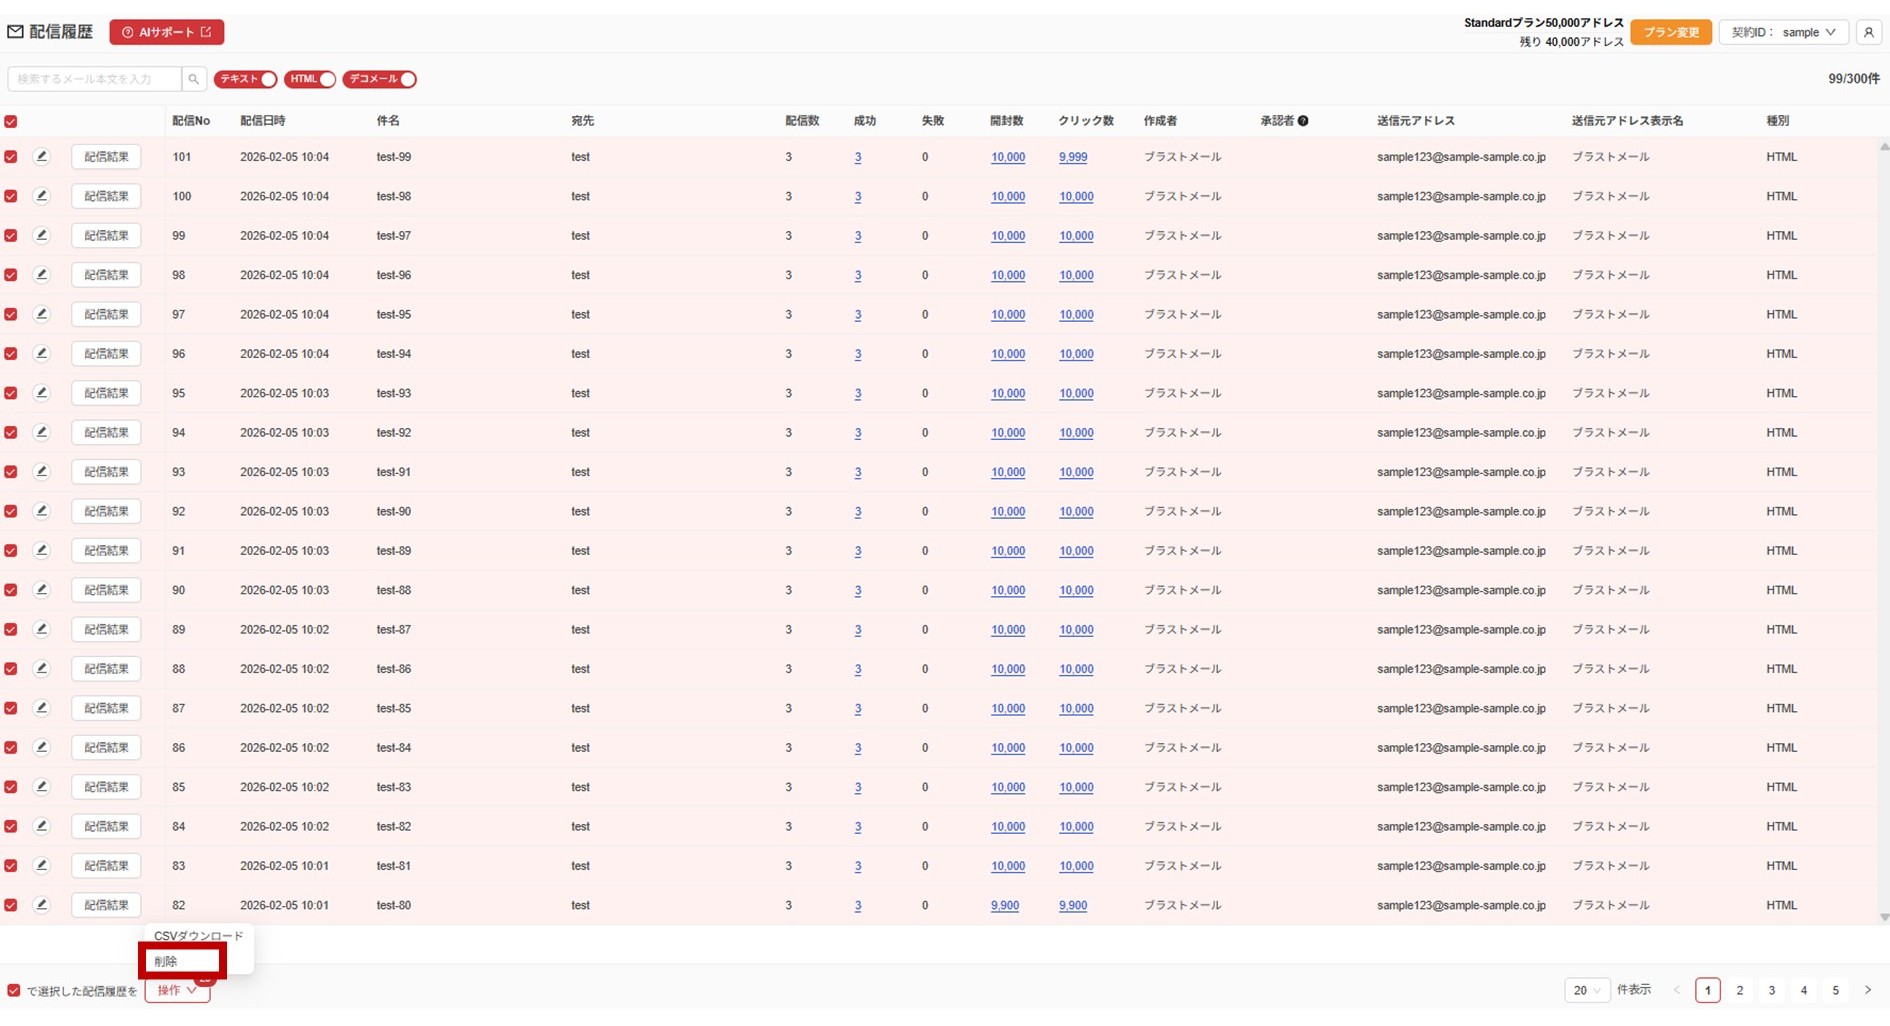Click edit pencil icon for test-99 row

pyautogui.click(x=41, y=157)
